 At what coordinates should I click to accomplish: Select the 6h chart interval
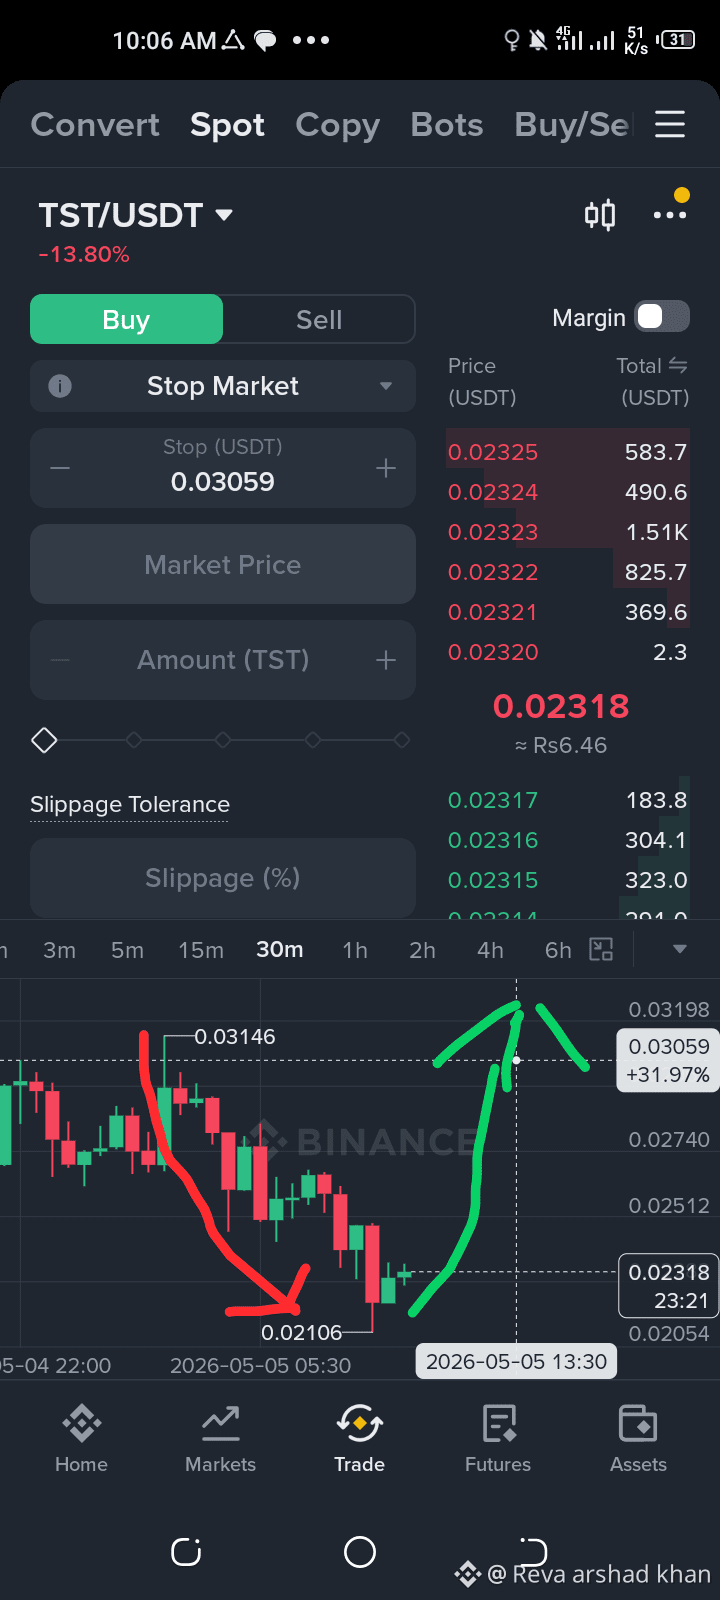[x=558, y=950]
